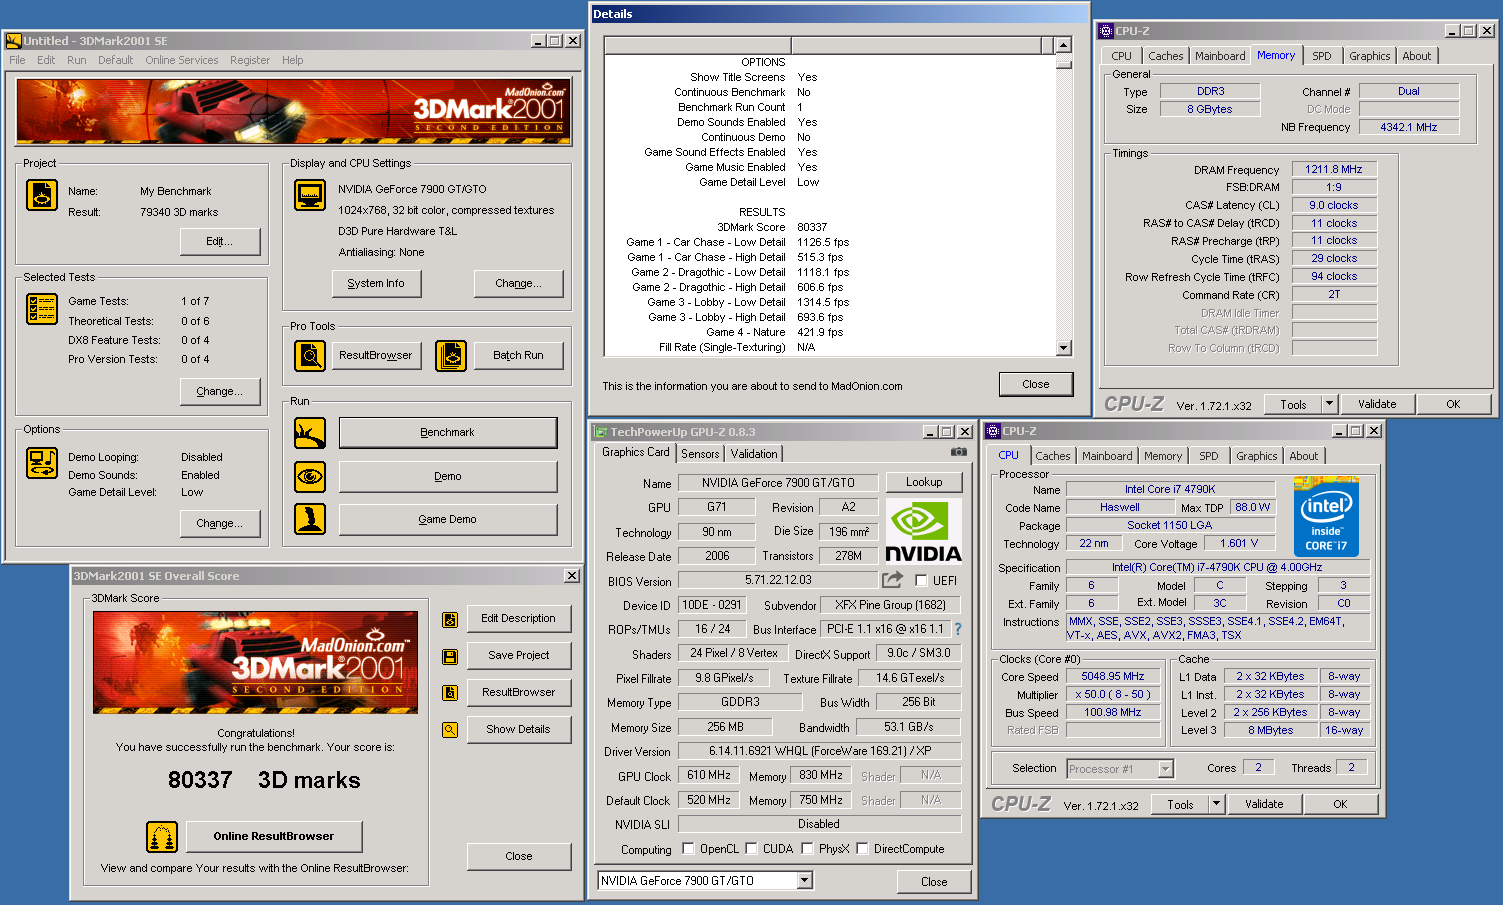
Task: Click the icon beside Edit Description button
Action: 450,620
